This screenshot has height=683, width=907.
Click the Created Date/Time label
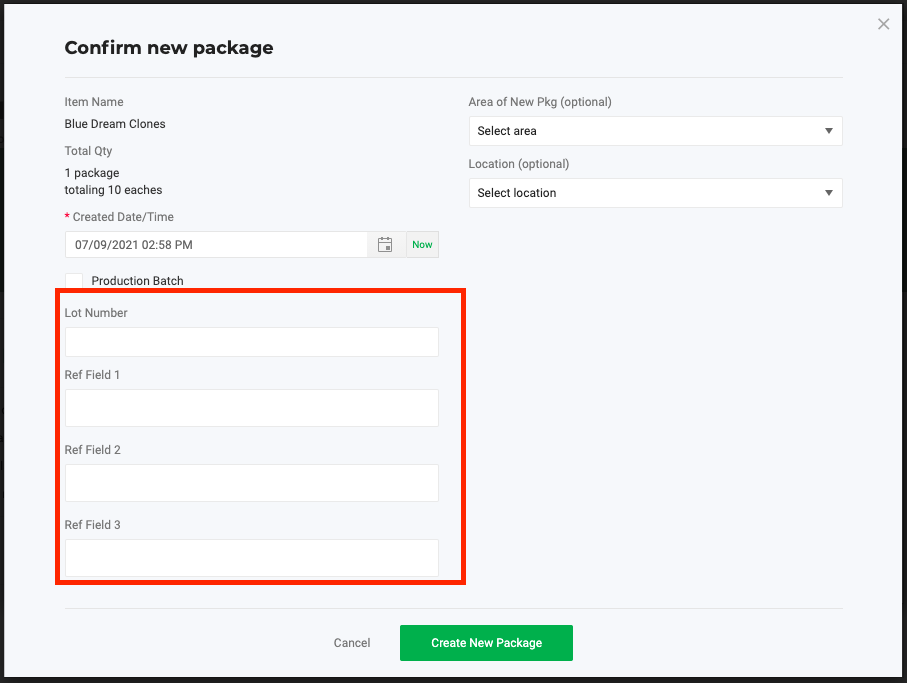(123, 217)
